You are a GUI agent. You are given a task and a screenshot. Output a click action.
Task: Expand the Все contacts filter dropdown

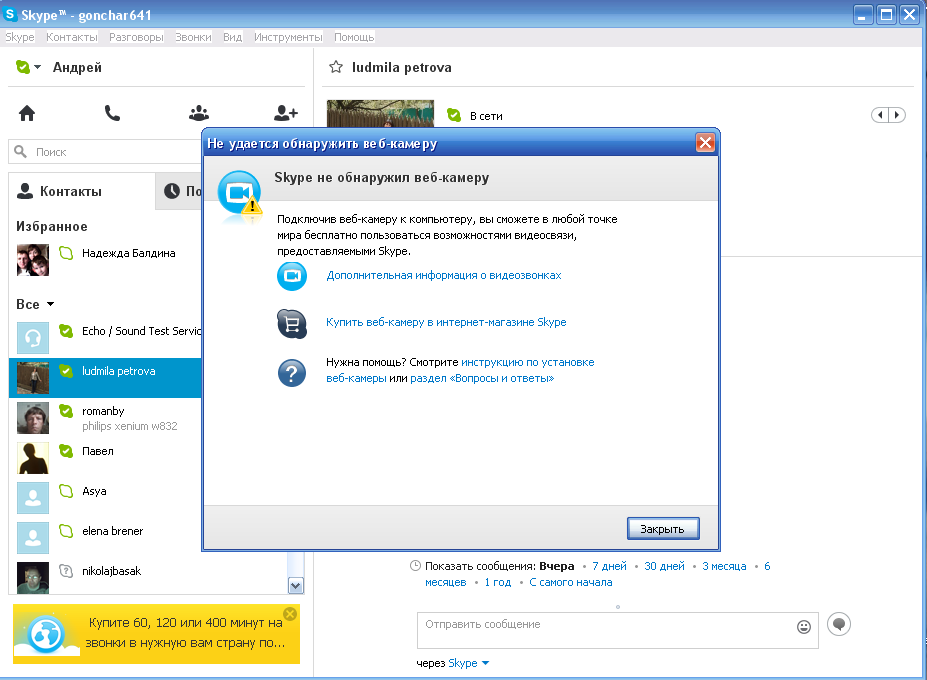50,304
